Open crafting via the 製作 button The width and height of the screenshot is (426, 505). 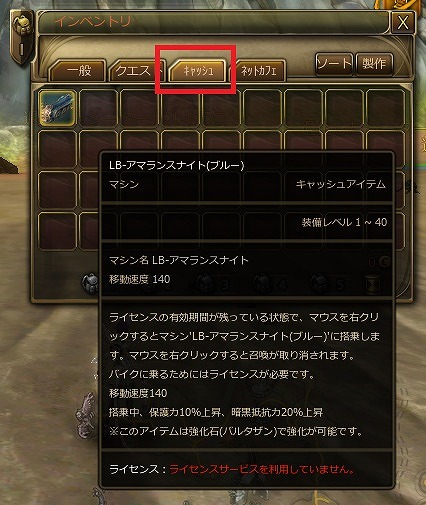point(374,63)
